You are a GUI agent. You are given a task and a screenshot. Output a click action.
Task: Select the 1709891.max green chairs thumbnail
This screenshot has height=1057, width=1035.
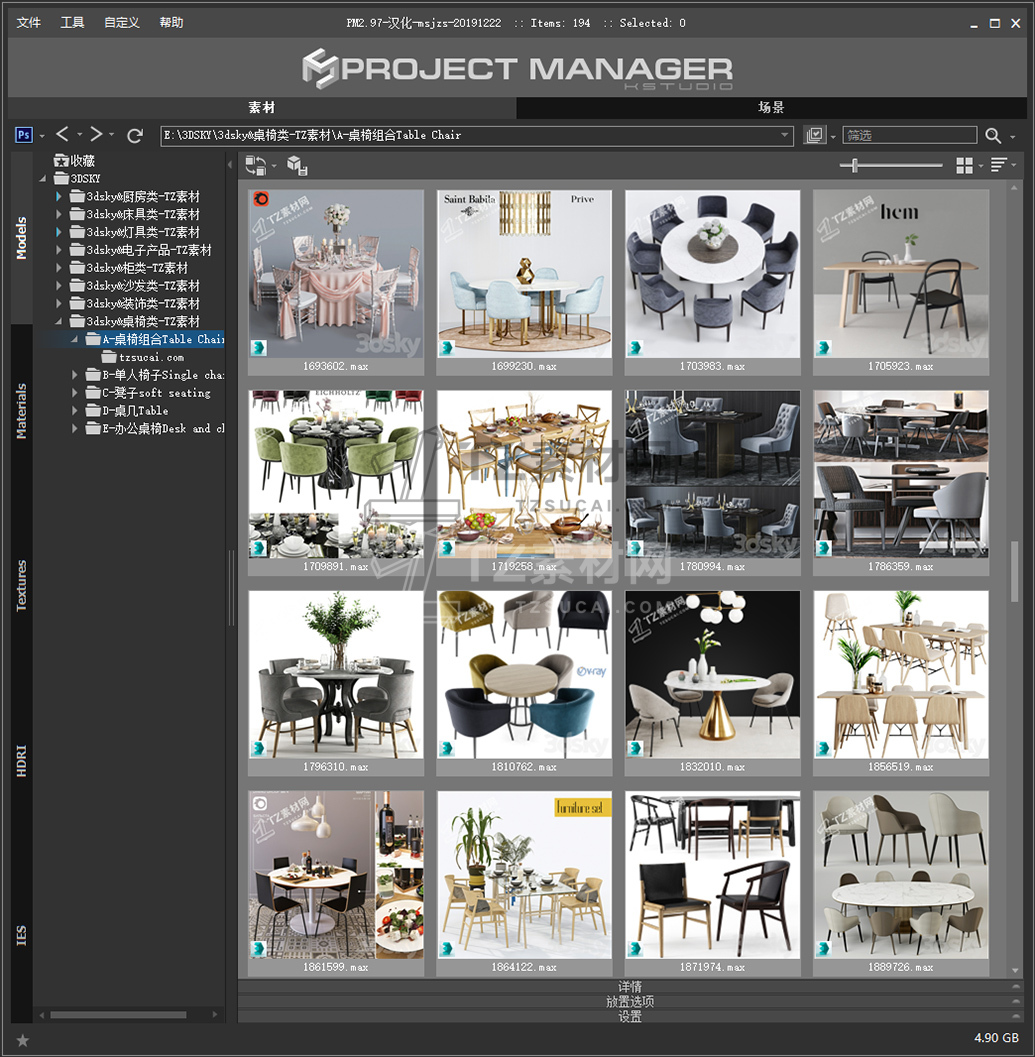click(x=336, y=474)
